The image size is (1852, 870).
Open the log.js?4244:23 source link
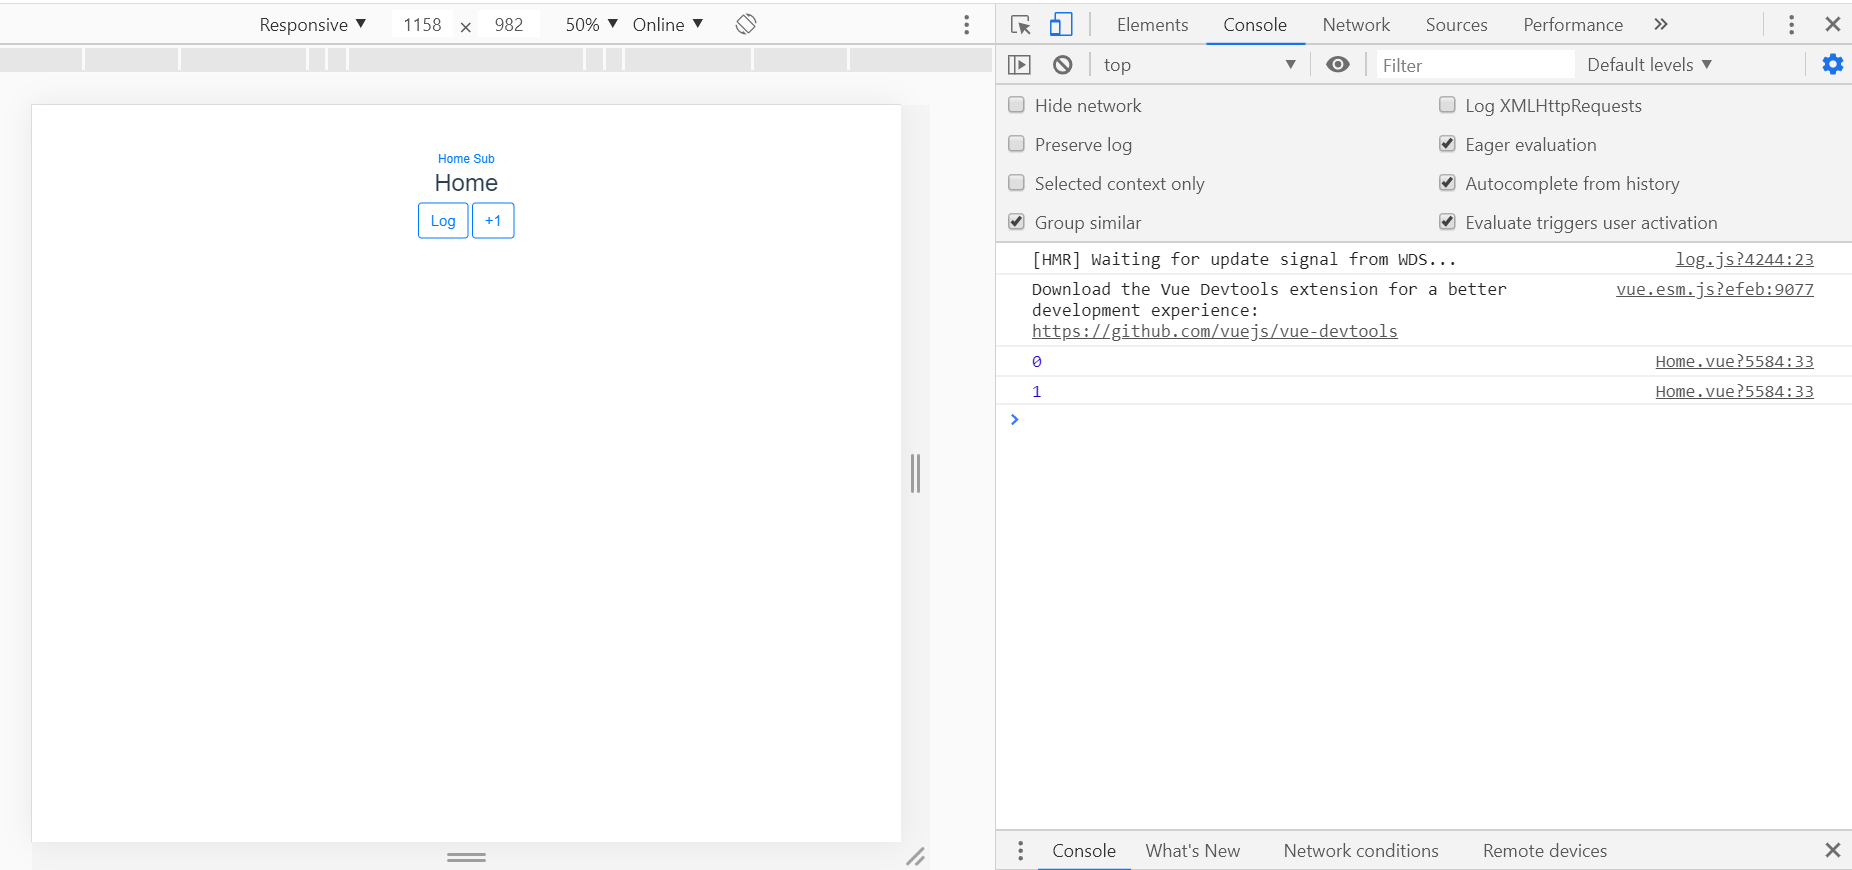click(x=1744, y=259)
